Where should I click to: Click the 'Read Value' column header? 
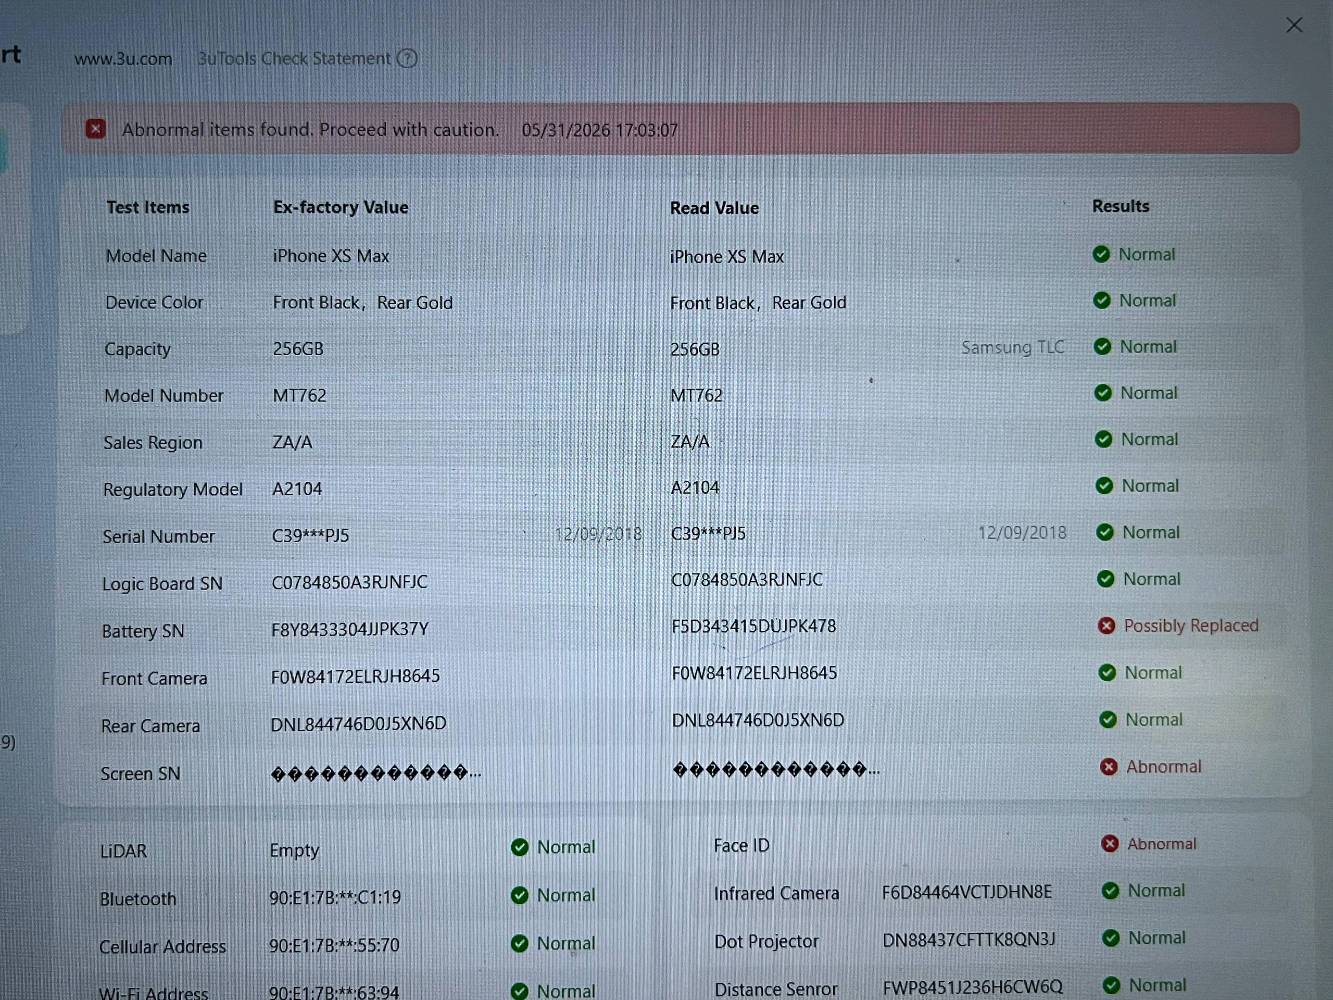[714, 208]
